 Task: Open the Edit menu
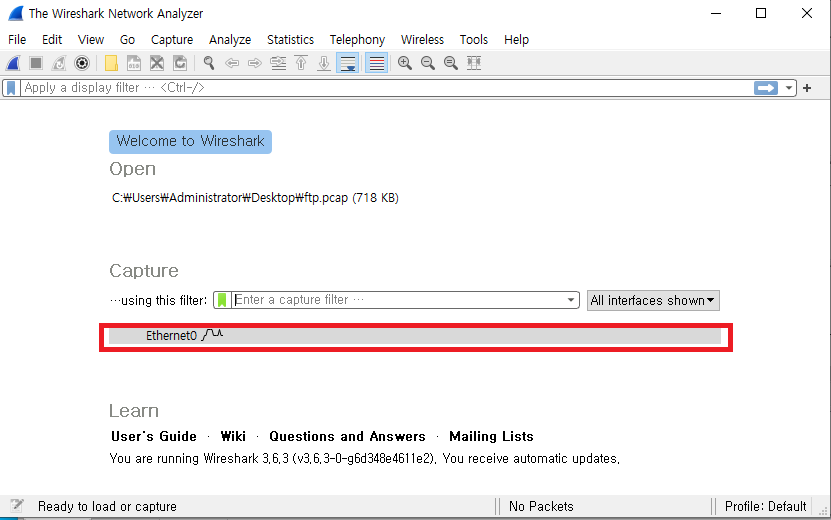click(52, 40)
